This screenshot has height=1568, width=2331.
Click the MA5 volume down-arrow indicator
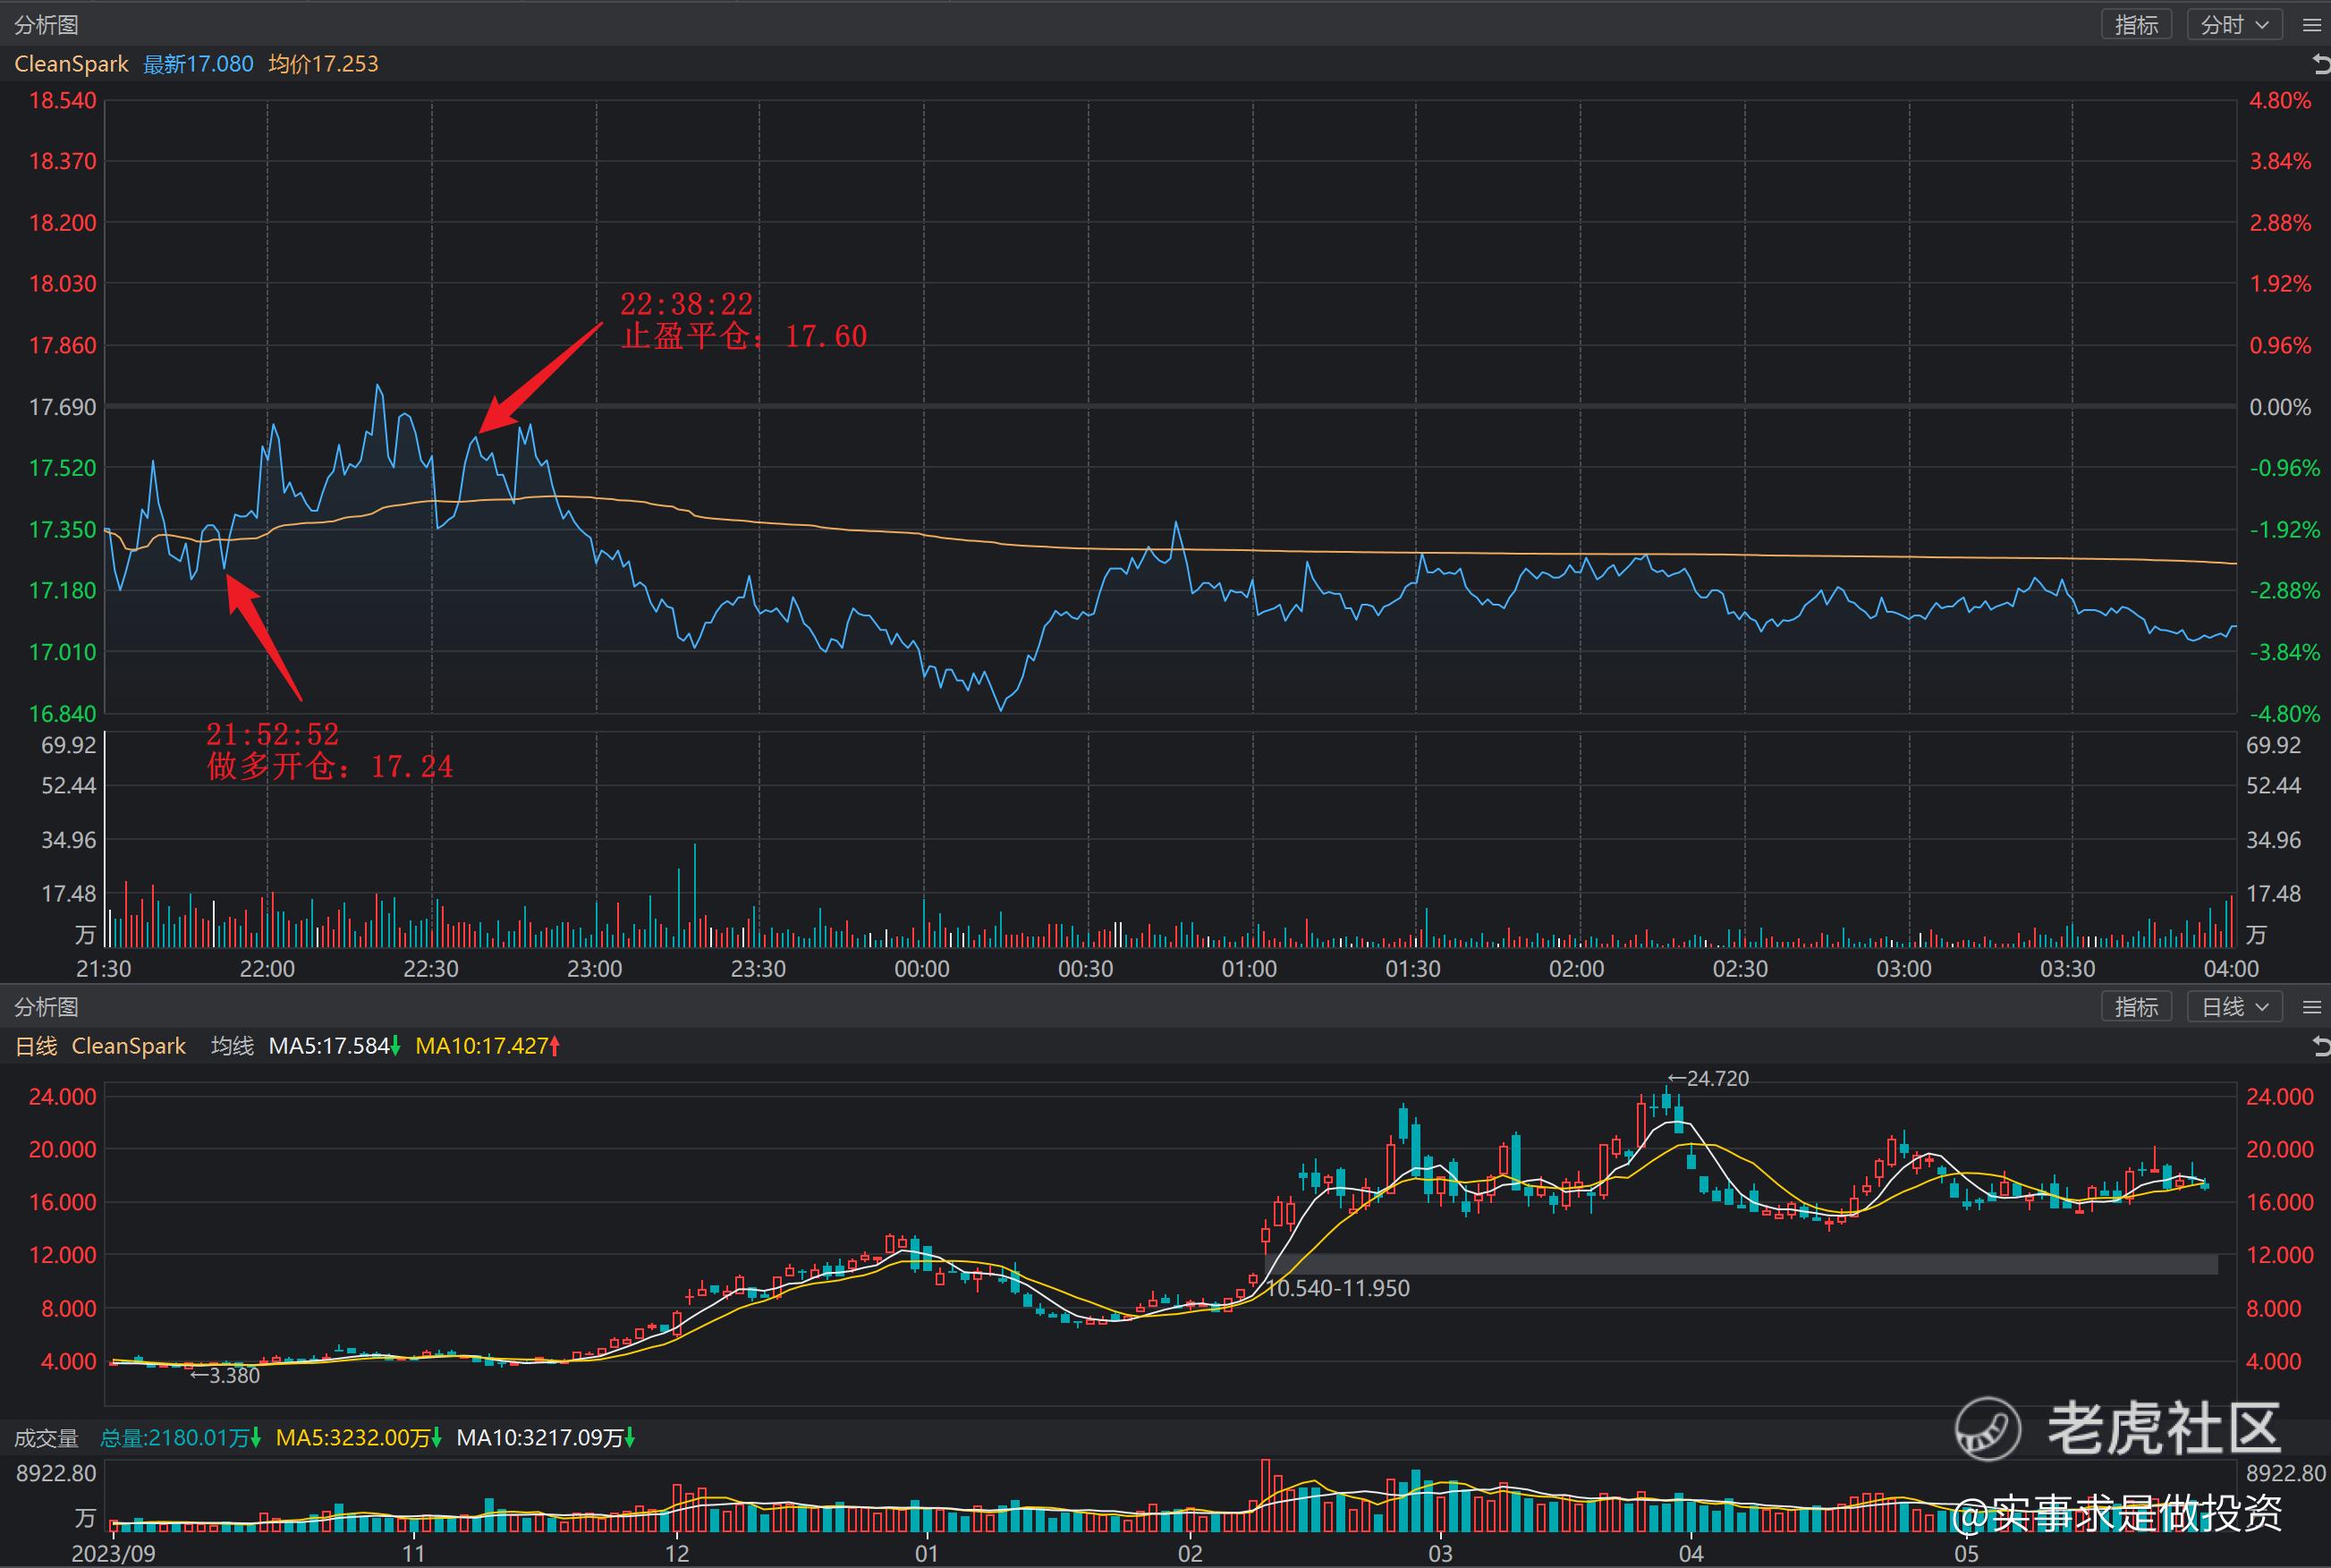[x=437, y=1438]
